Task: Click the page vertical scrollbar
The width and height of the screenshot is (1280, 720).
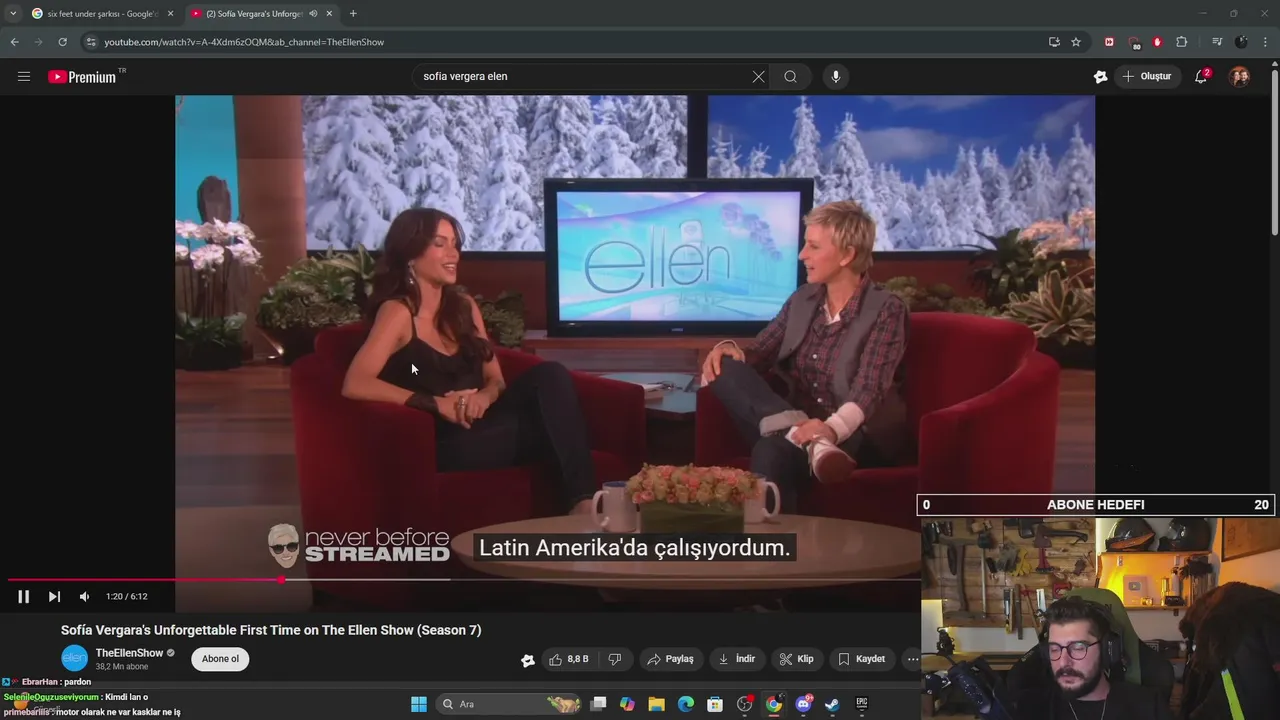Action: (1275, 152)
